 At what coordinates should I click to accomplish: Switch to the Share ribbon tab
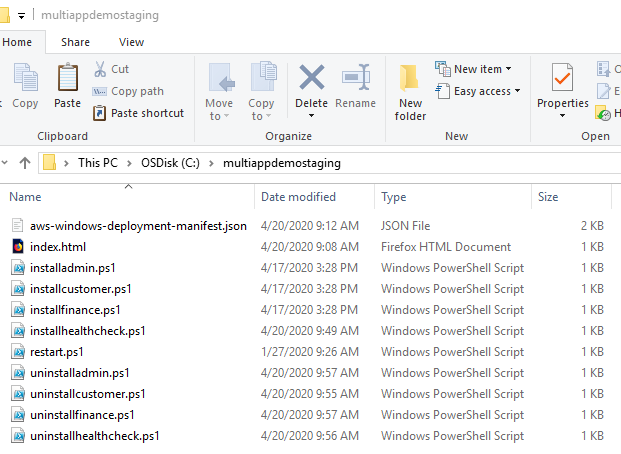click(75, 42)
